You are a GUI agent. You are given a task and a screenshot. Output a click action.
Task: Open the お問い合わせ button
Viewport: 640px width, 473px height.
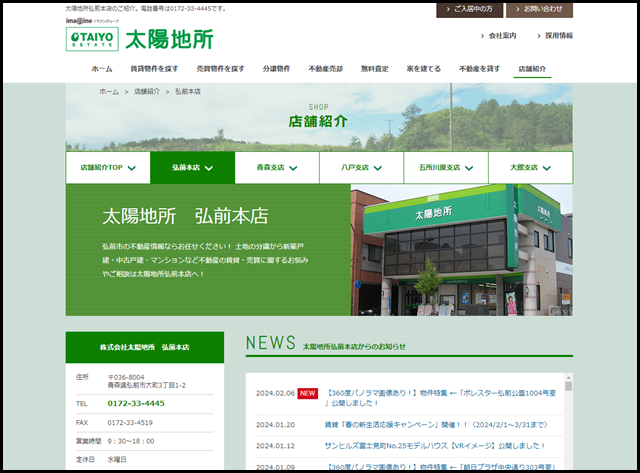click(x=539, y=9)
